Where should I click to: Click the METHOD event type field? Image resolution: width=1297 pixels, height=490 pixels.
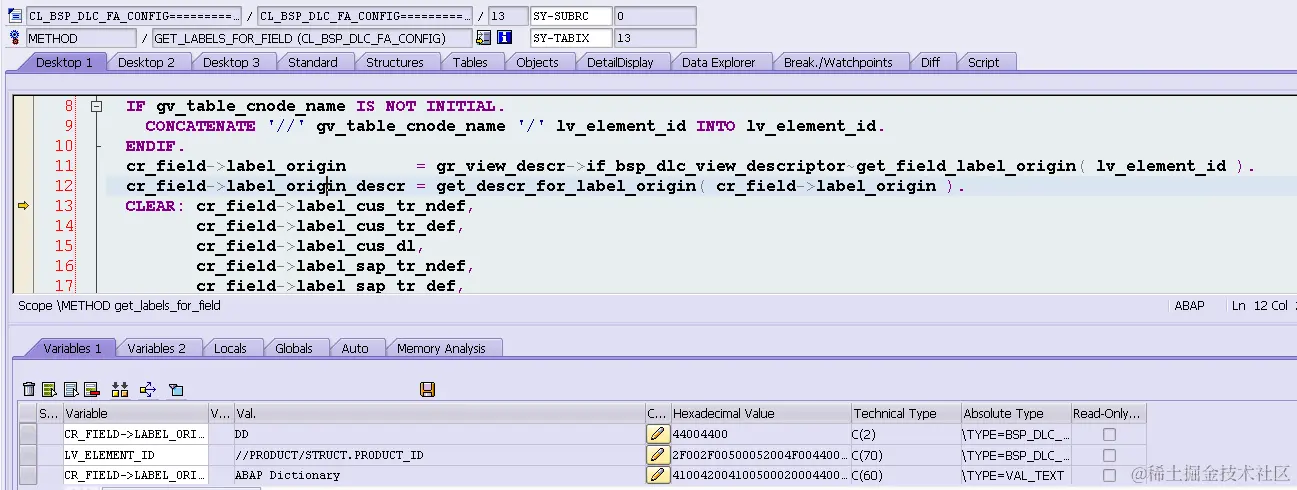81,38
